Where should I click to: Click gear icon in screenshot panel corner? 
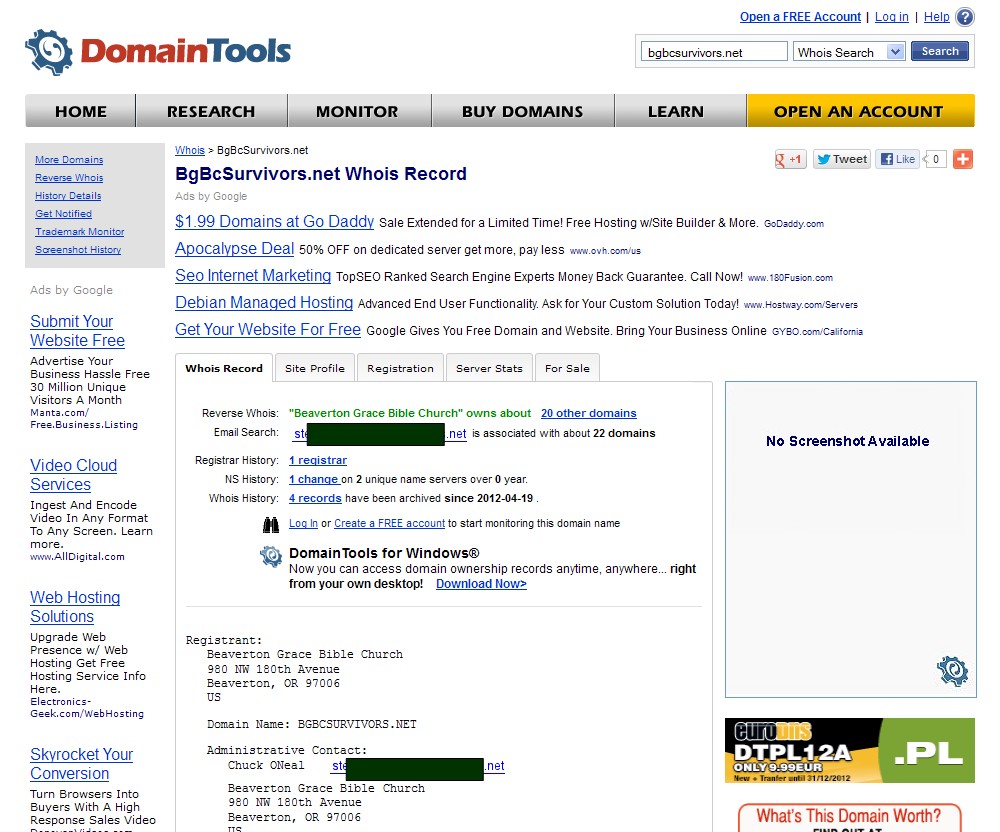click(x=952, y=670)
